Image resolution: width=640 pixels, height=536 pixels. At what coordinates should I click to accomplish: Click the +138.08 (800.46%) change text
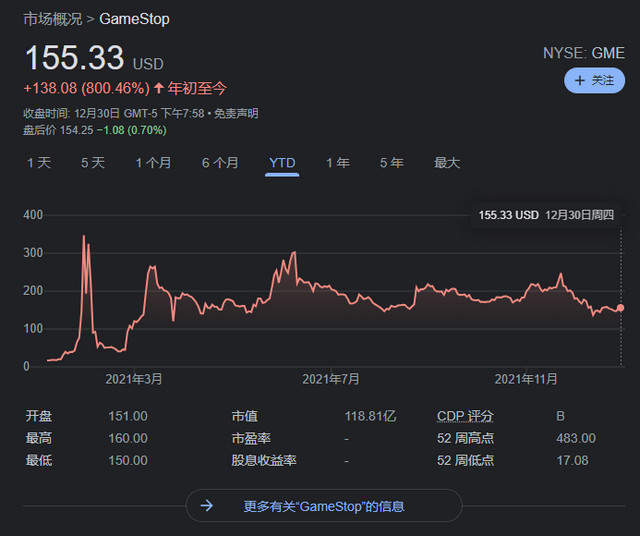(87, 88)
